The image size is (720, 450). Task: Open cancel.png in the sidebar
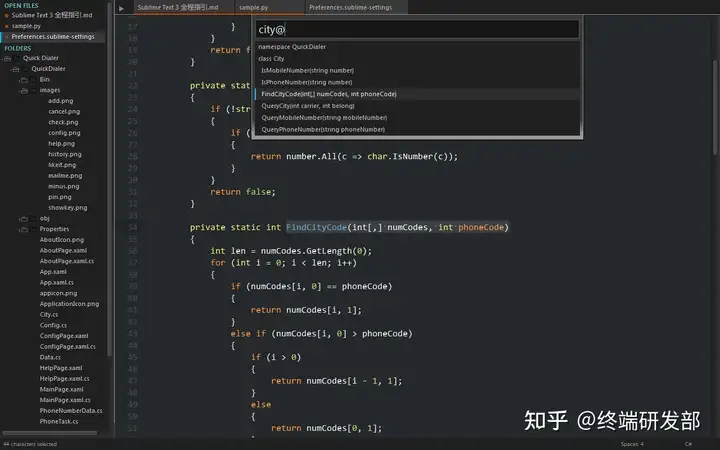[x=64, y=112]
